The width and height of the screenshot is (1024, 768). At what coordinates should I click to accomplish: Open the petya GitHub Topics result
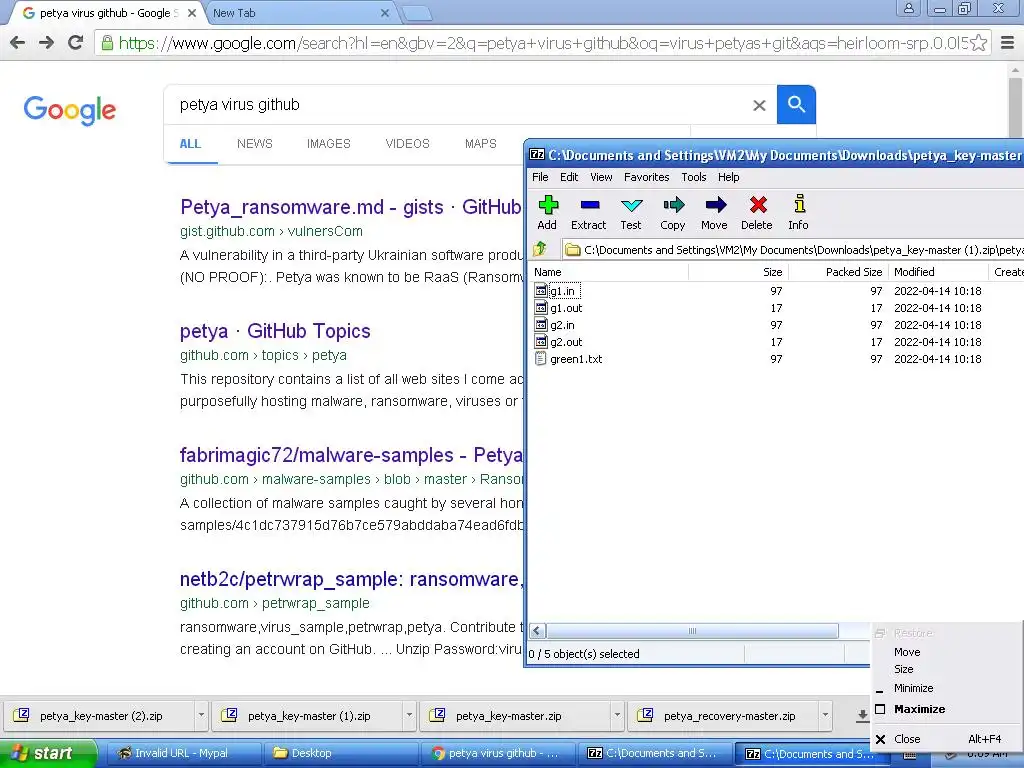(275, 331)
